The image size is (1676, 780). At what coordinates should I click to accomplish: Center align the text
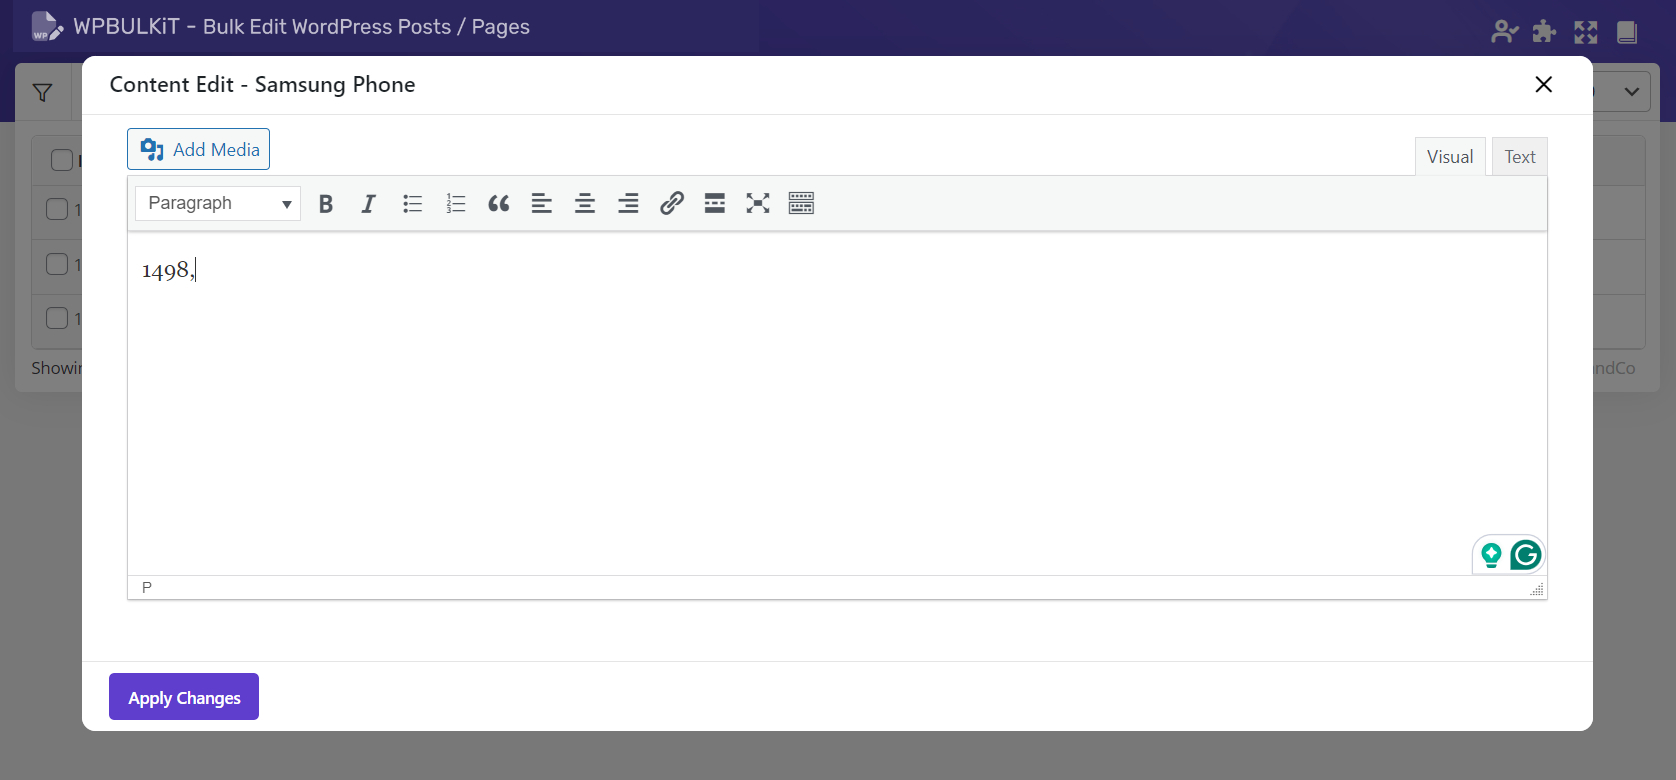point(585,204)
